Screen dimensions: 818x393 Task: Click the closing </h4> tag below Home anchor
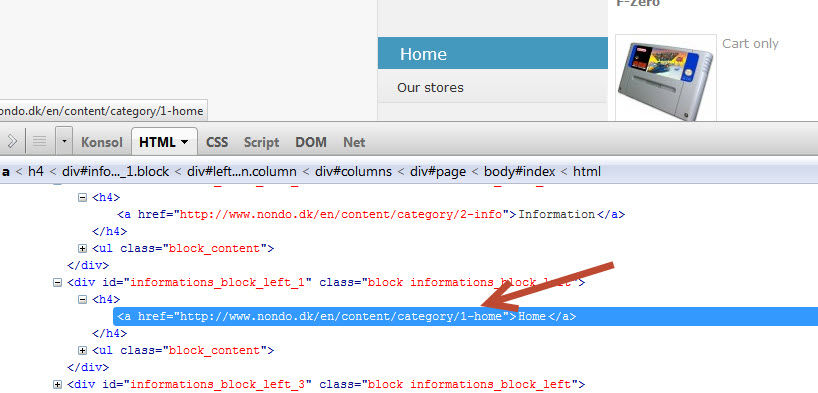point(110,334)
